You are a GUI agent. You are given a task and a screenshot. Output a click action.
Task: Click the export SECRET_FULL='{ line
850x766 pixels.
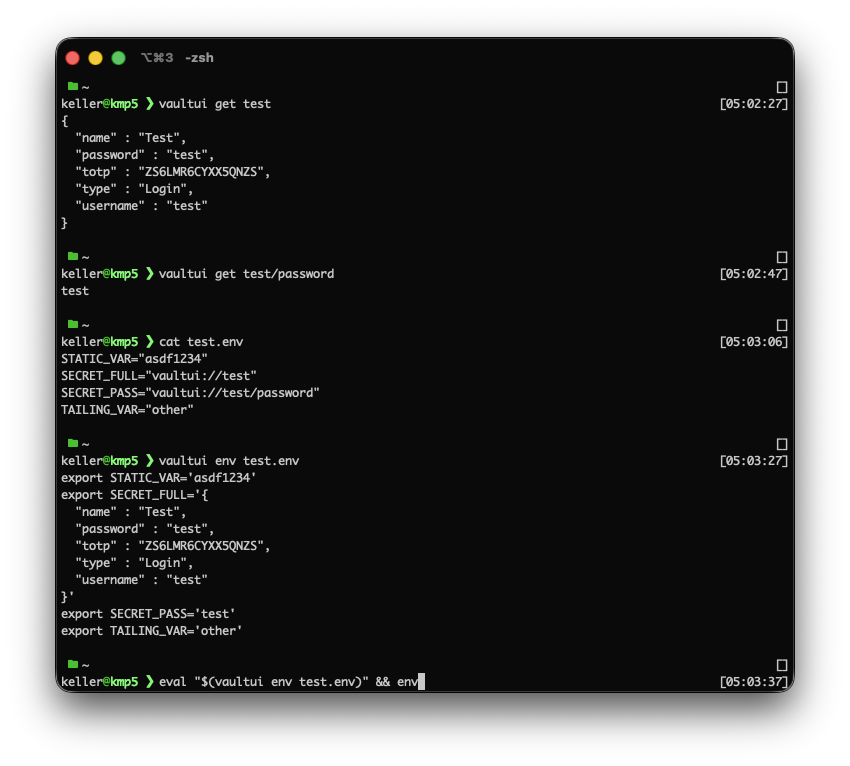click(134, 495)
